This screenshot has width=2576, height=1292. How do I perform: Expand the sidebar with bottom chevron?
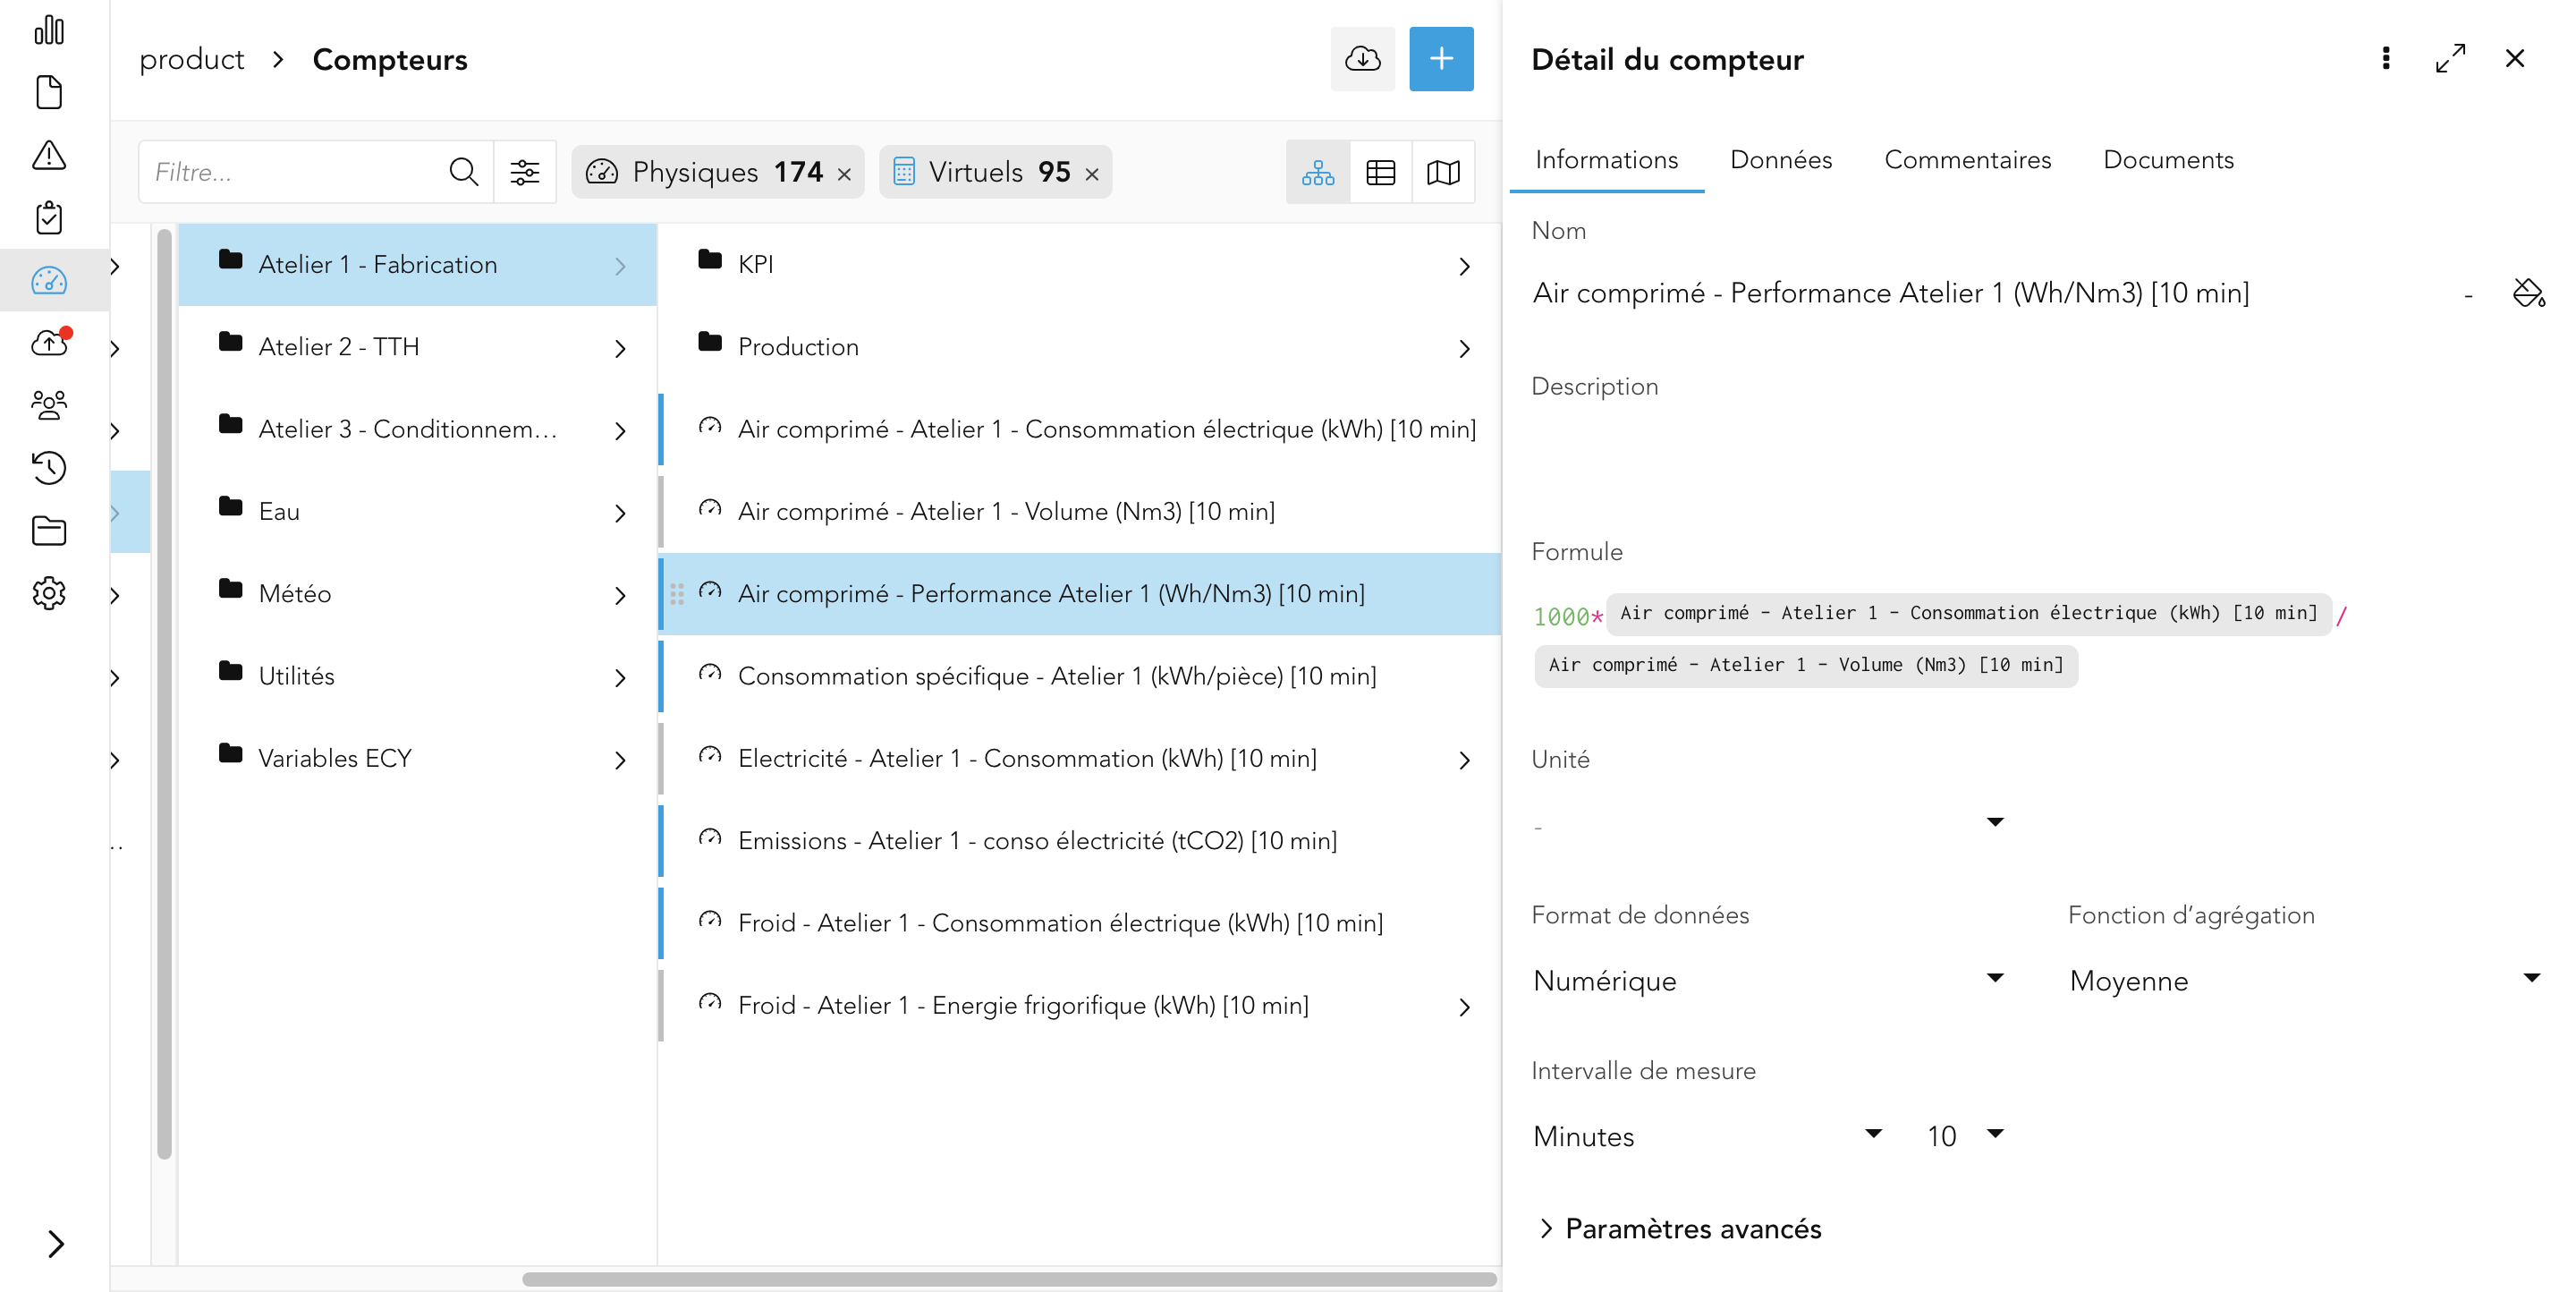56,1243
